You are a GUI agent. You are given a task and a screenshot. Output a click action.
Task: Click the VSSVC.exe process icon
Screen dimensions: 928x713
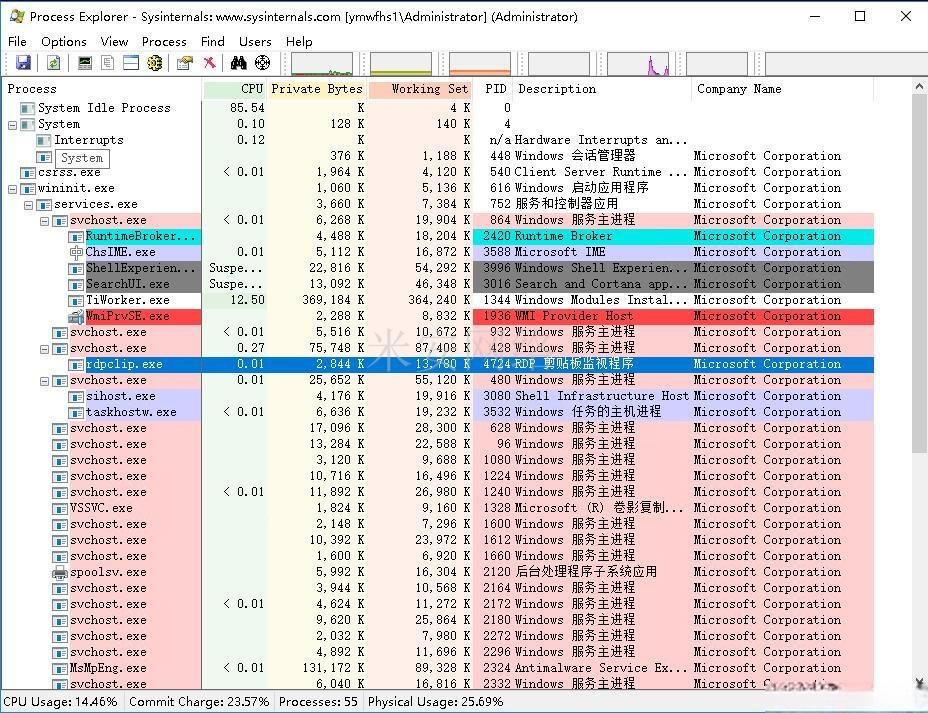pyautogui.click(x=59, y=508)
